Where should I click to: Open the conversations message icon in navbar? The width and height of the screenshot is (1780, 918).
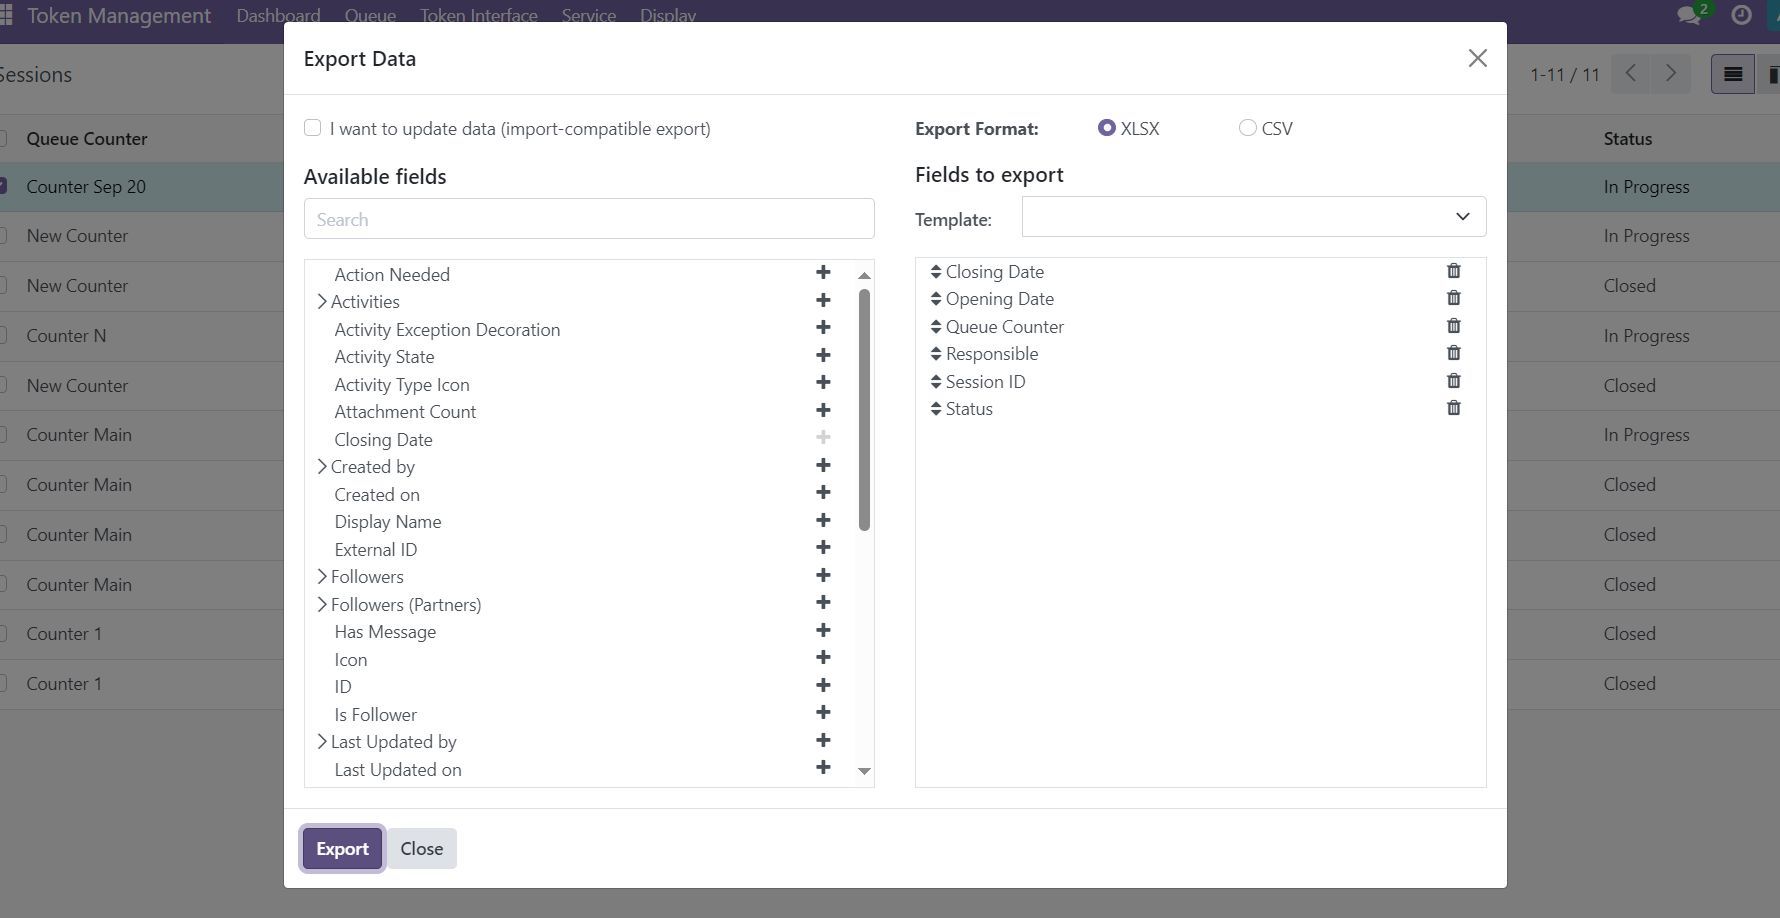tap(1688, 15)
